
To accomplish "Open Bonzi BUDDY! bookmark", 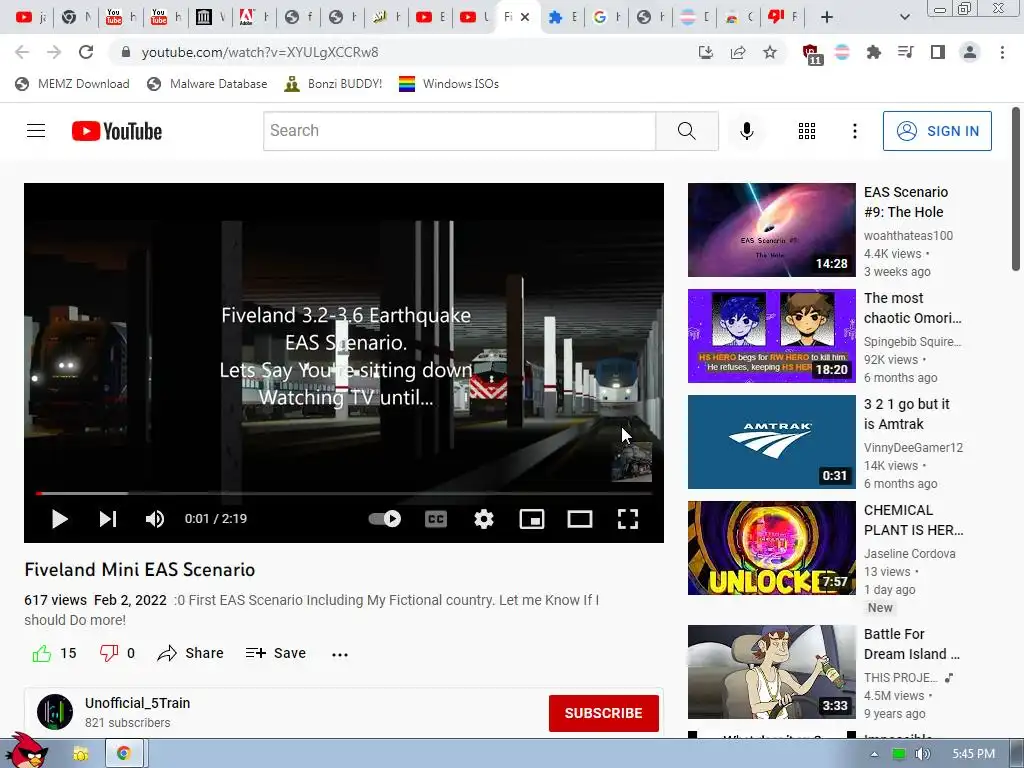I will pyautogui.click(x=333, y=84).
